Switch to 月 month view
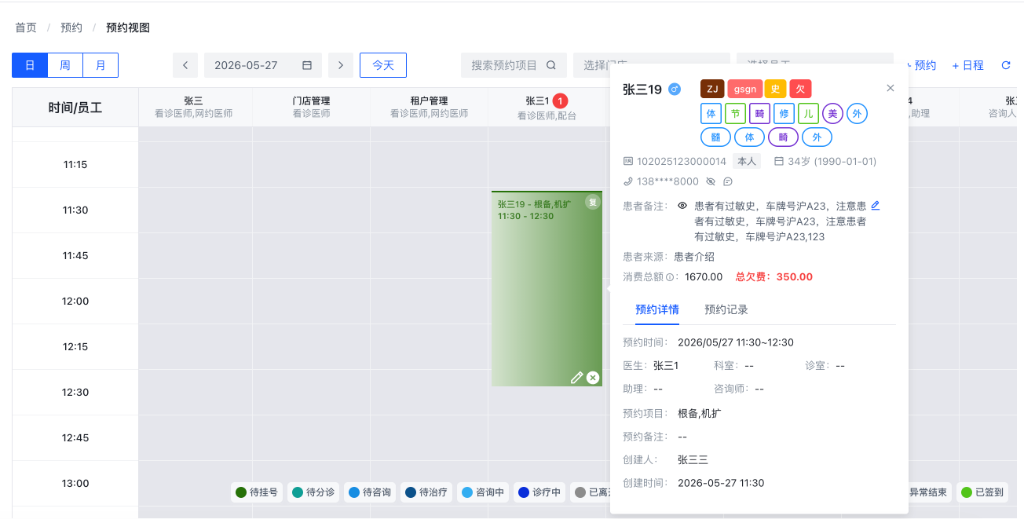Image resolution: width=1024 pixels, height=519 pixels. (x=101, y=65)
